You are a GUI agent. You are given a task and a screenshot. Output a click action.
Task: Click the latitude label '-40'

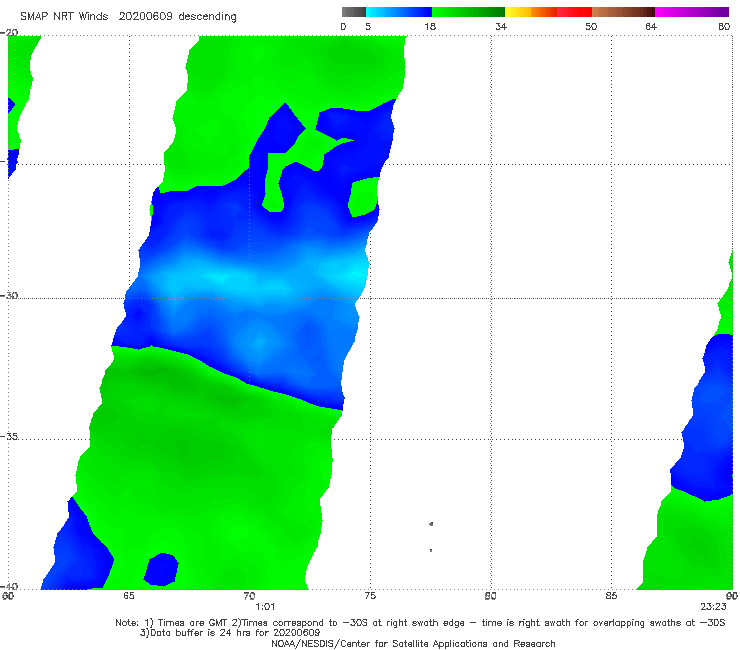[x=9, y=586]
